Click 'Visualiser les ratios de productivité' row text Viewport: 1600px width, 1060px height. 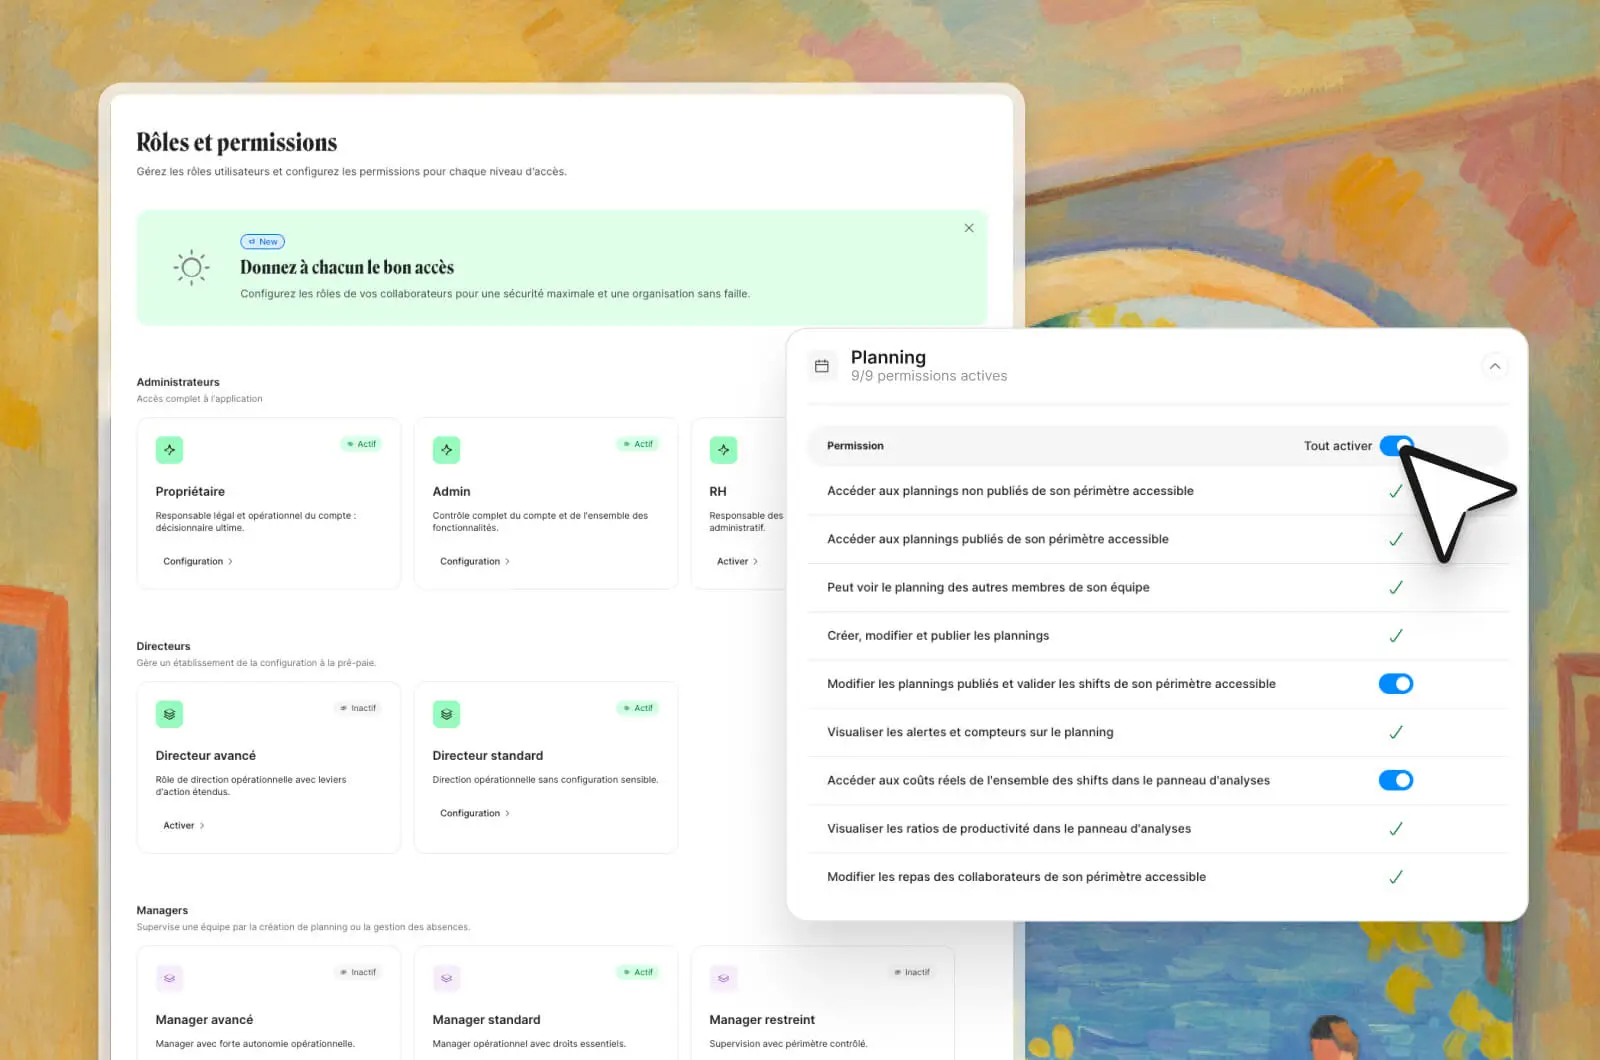click(1009, 829)
